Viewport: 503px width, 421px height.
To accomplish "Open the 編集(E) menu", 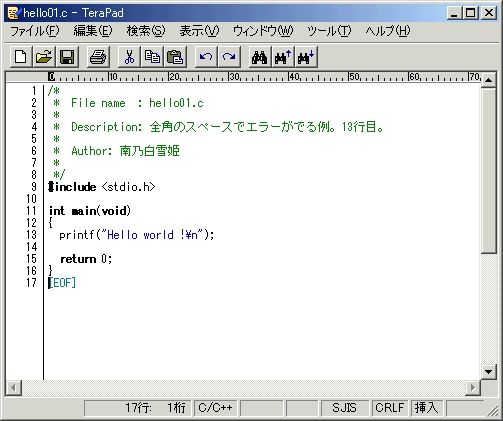I will [93, 31].
